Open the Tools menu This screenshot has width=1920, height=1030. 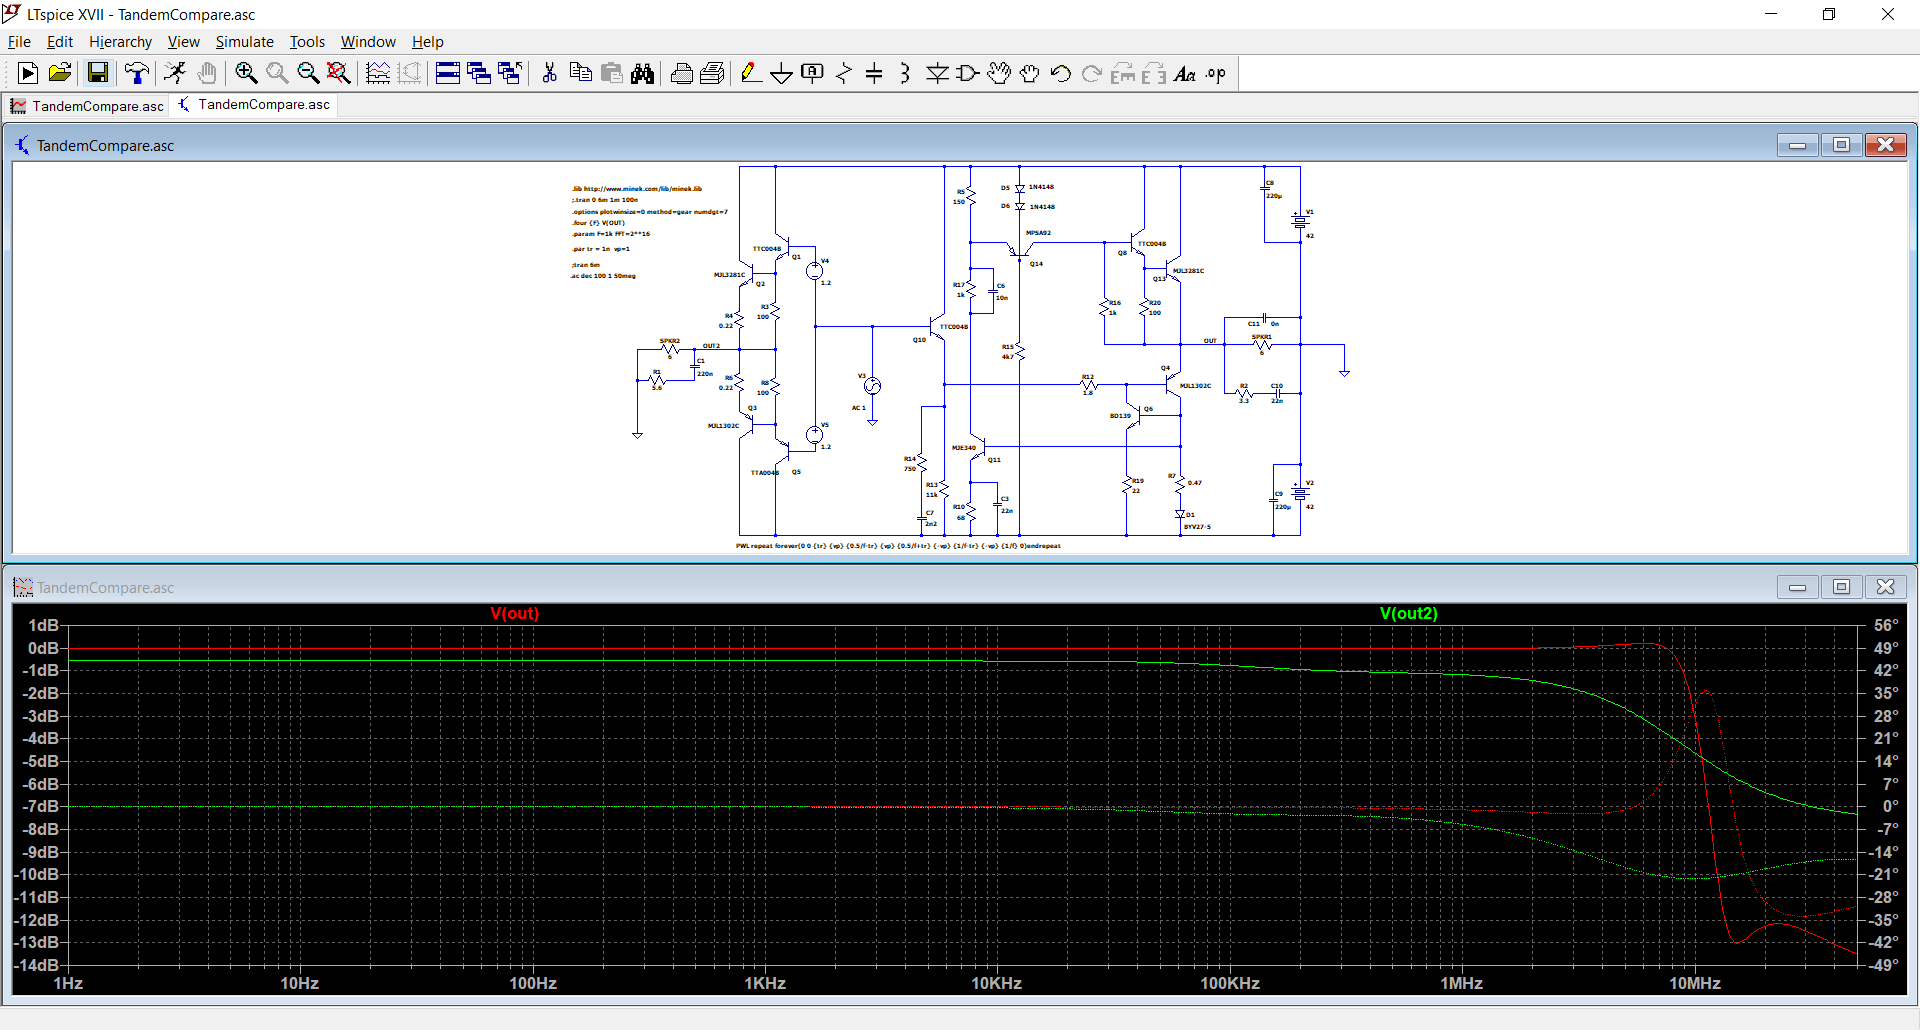[307, 42]
